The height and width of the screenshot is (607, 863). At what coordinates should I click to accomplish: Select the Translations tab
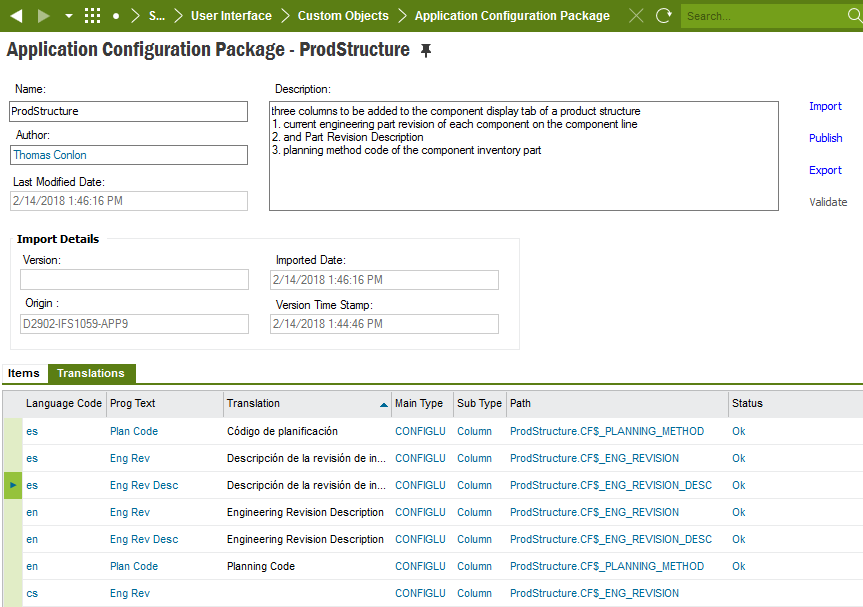(91, 373)
